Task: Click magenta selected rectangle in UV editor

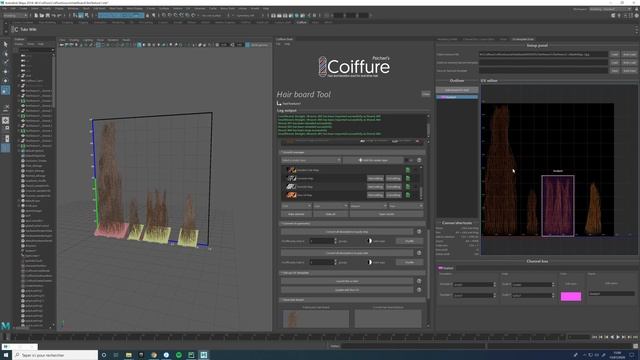Action: pos(558,205)
